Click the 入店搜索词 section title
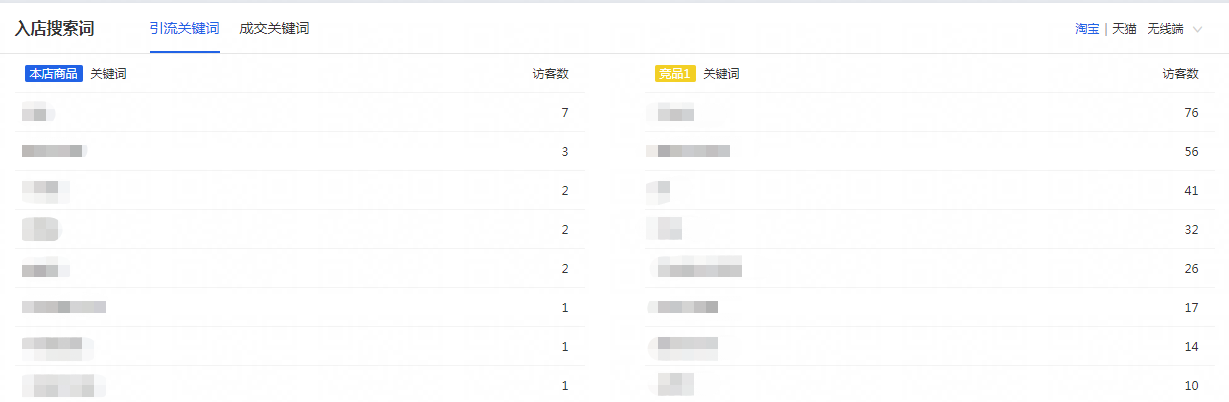1229x402 pixels. pos(55,29)
